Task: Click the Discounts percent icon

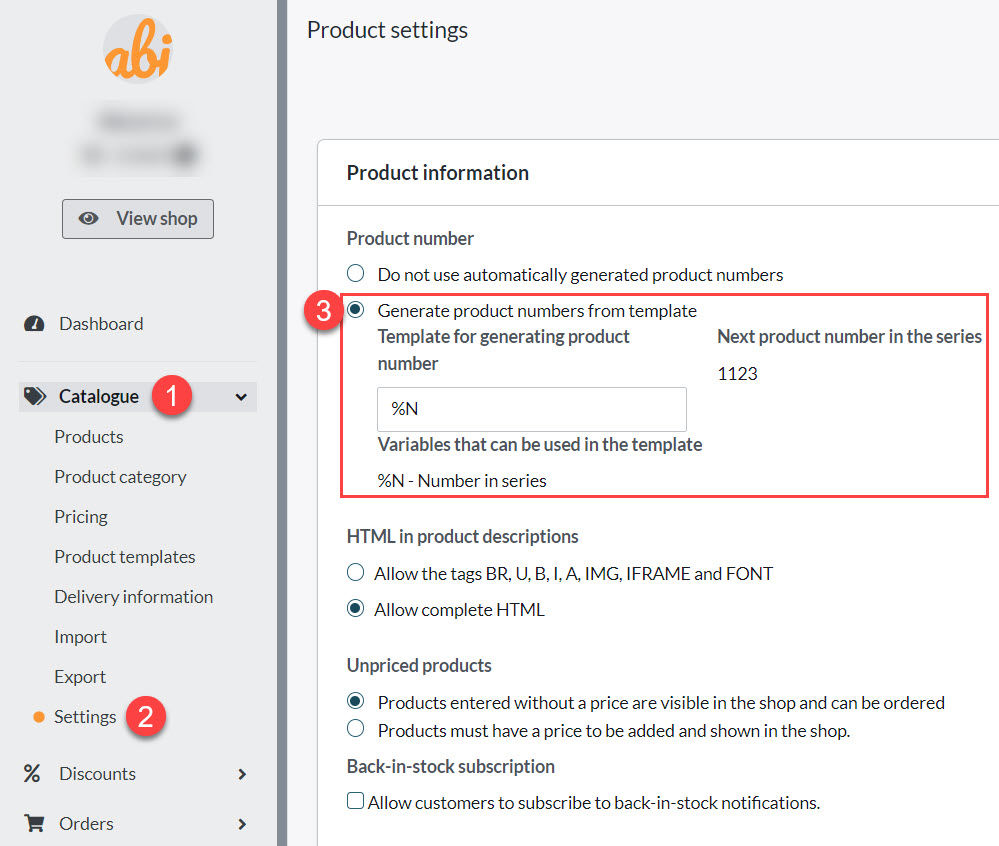Action: 33,774
